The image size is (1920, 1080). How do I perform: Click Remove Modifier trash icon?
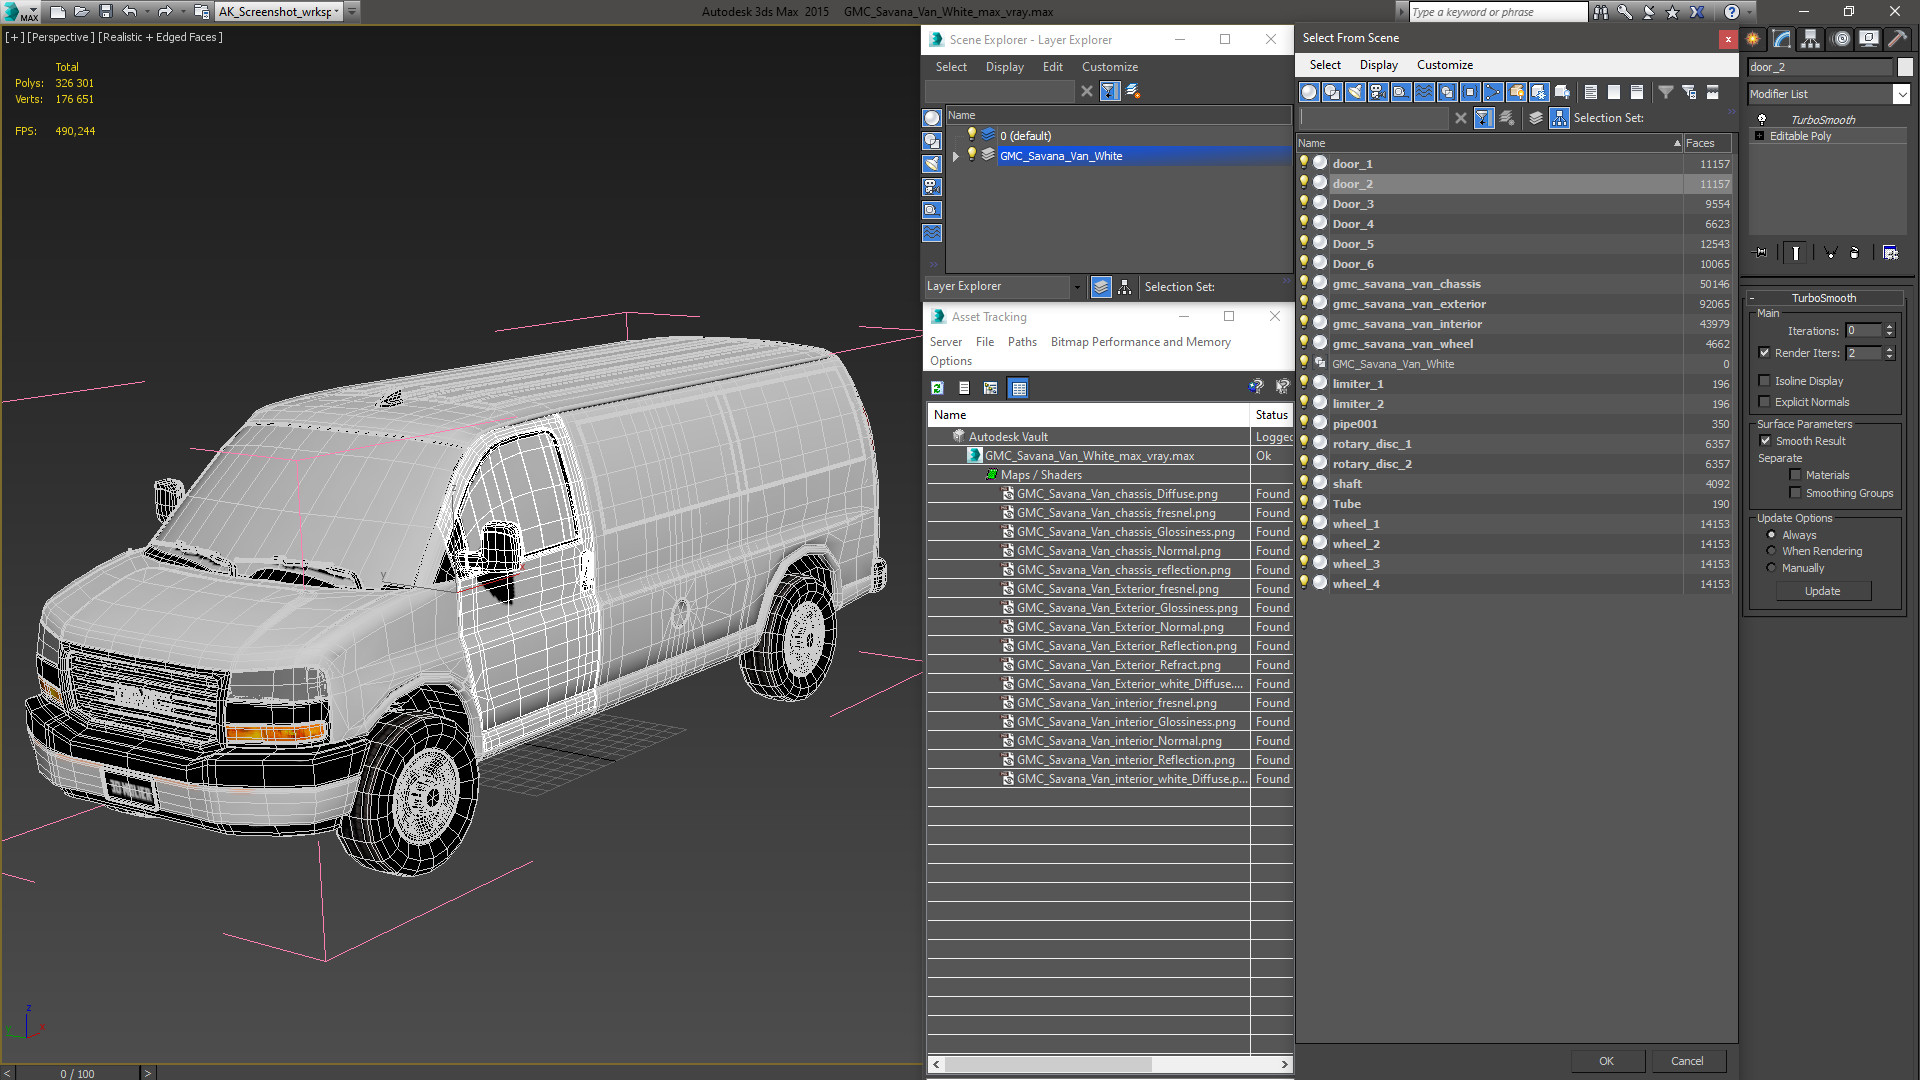point(1854,253)
